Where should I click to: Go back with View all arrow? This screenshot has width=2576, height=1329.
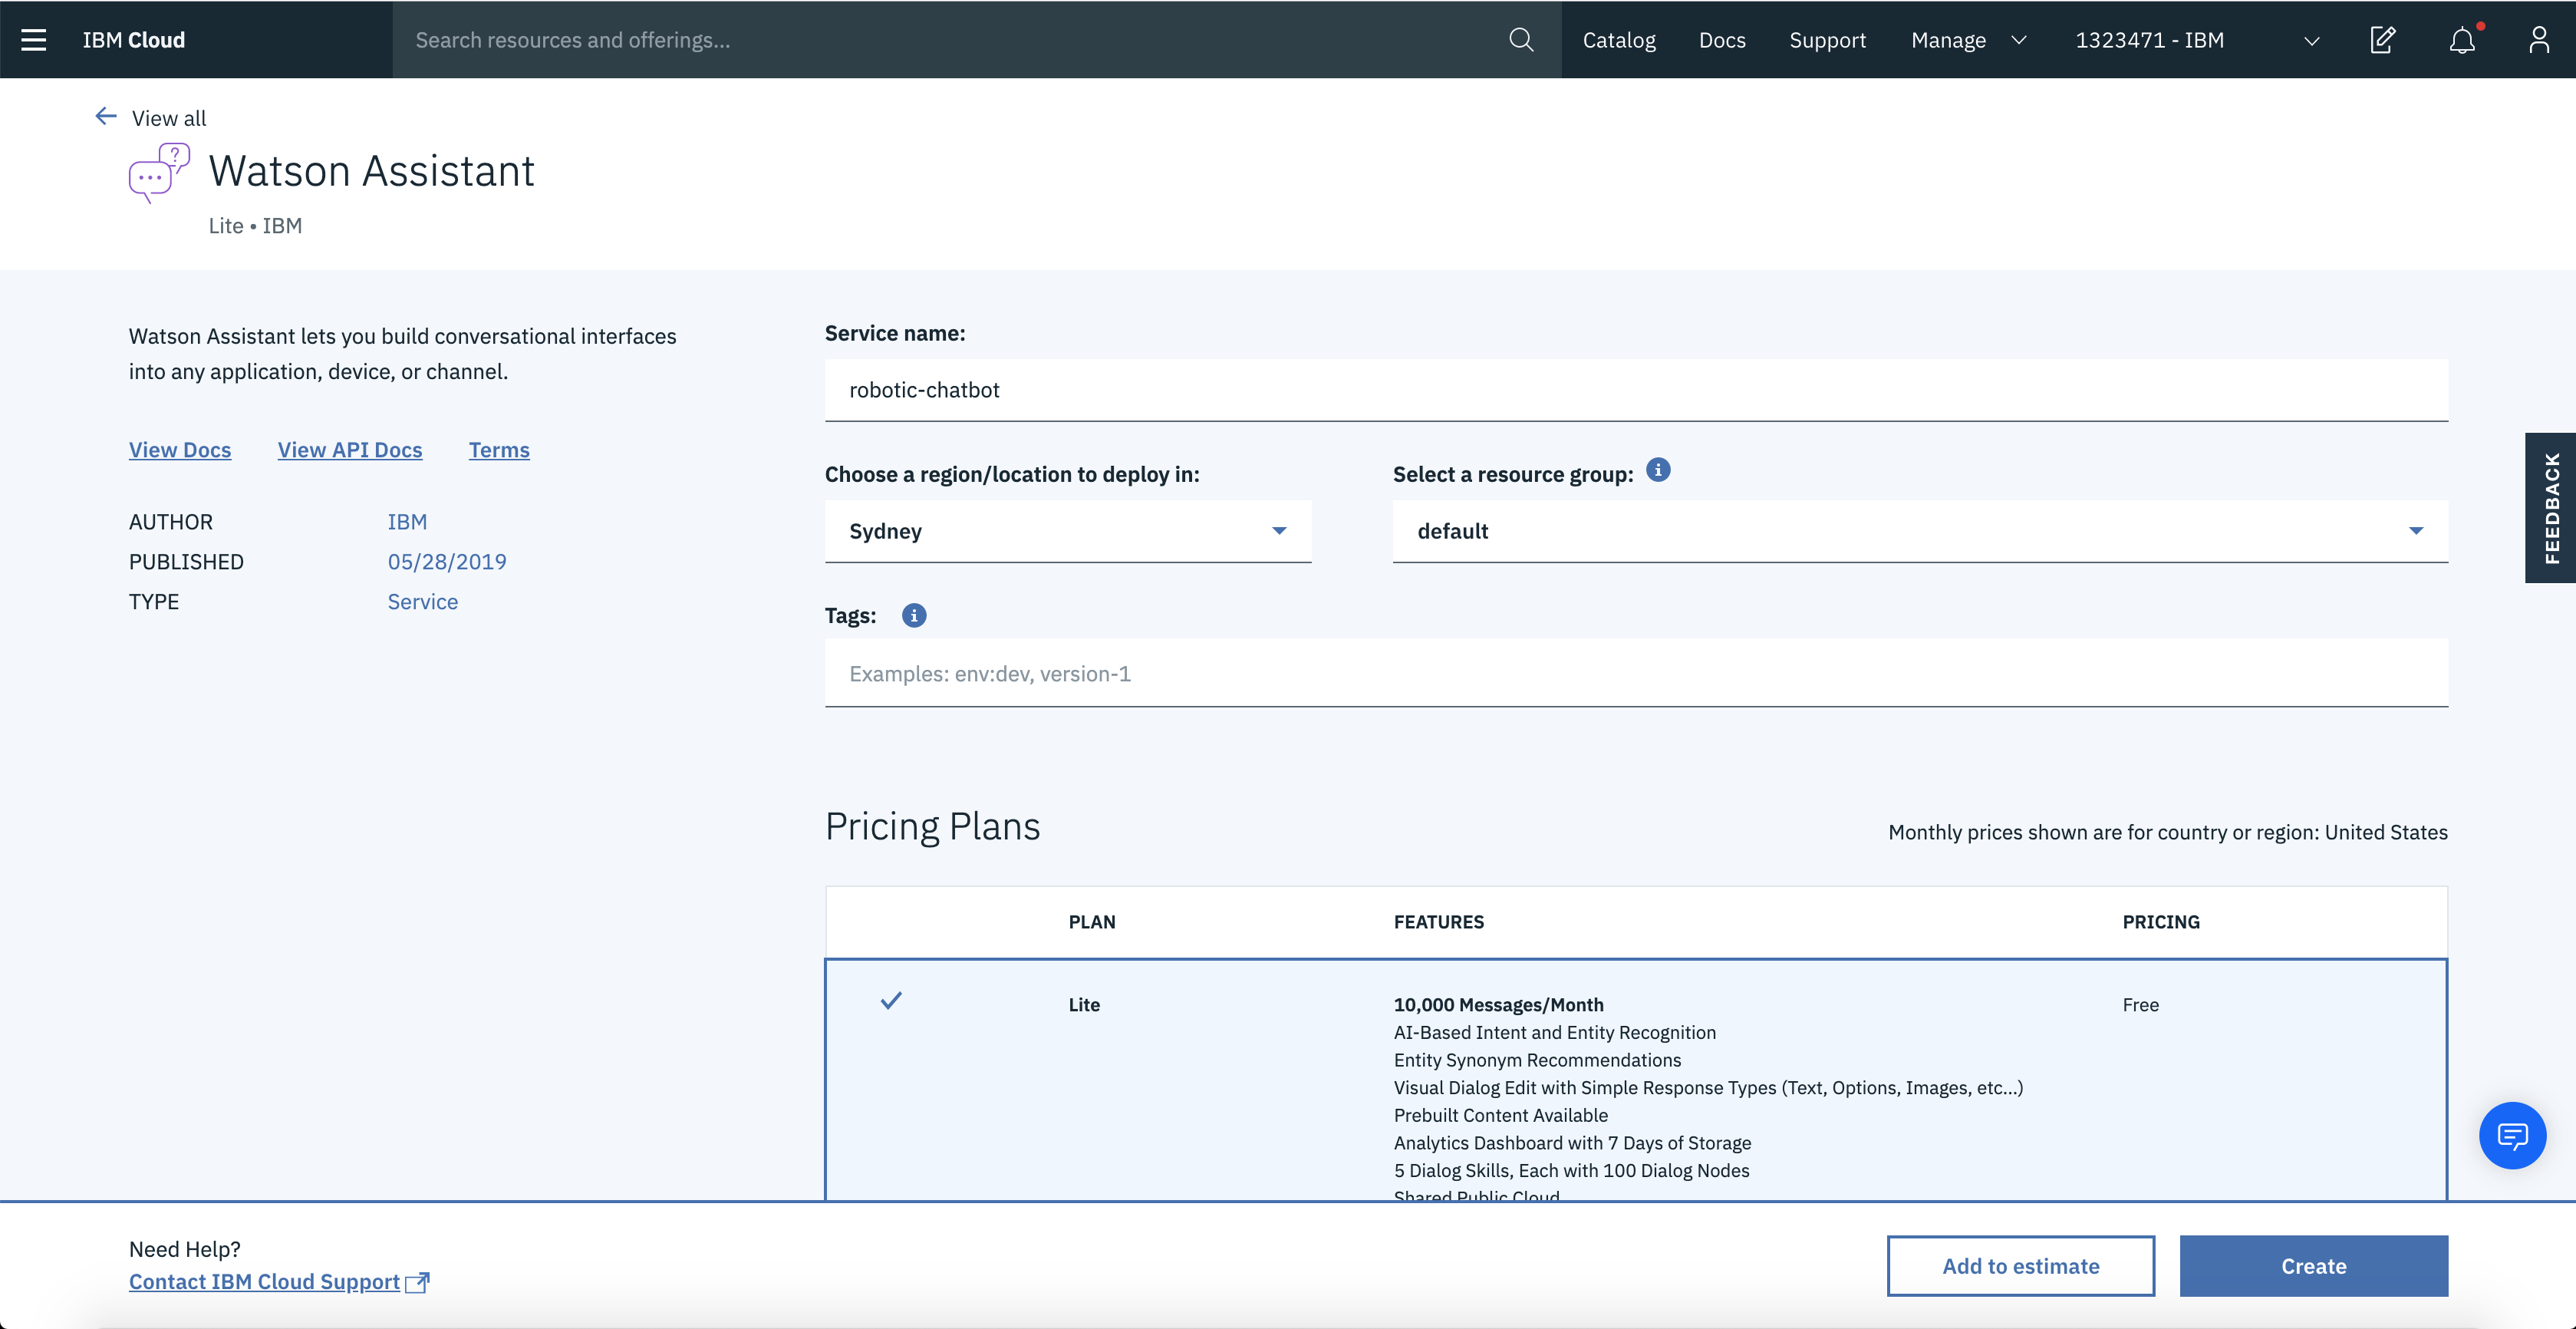pyautogui.click(x=106, y=117)
